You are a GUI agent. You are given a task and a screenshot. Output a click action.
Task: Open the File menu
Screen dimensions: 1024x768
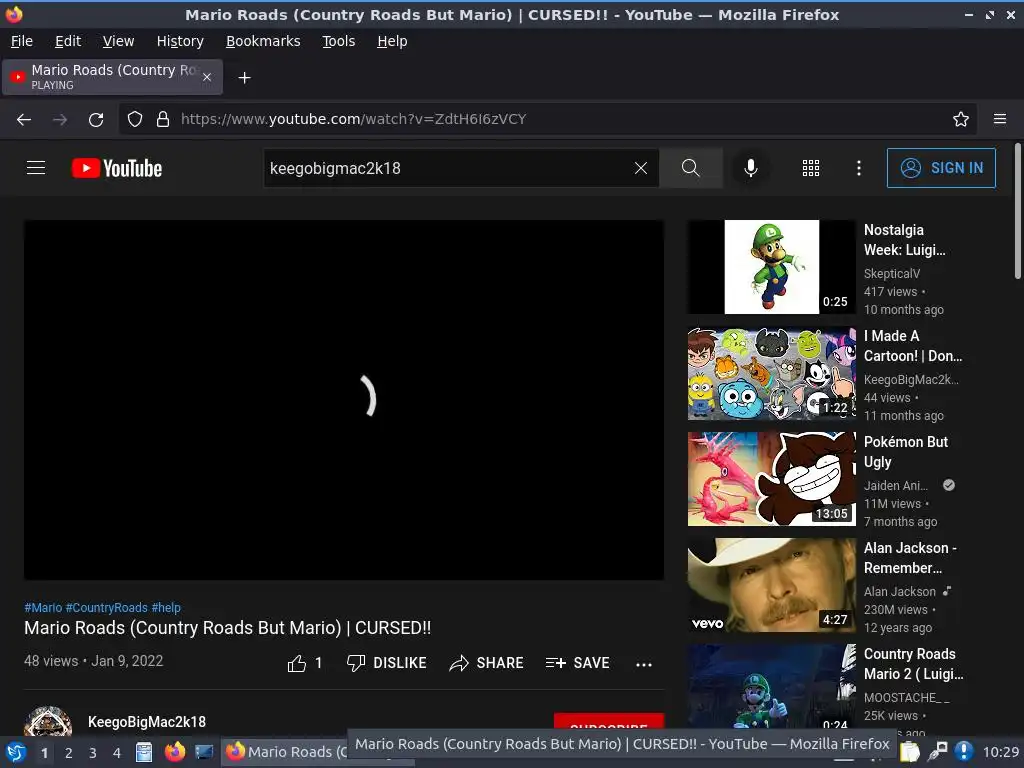pyautogui.click(x=22, y=41)
